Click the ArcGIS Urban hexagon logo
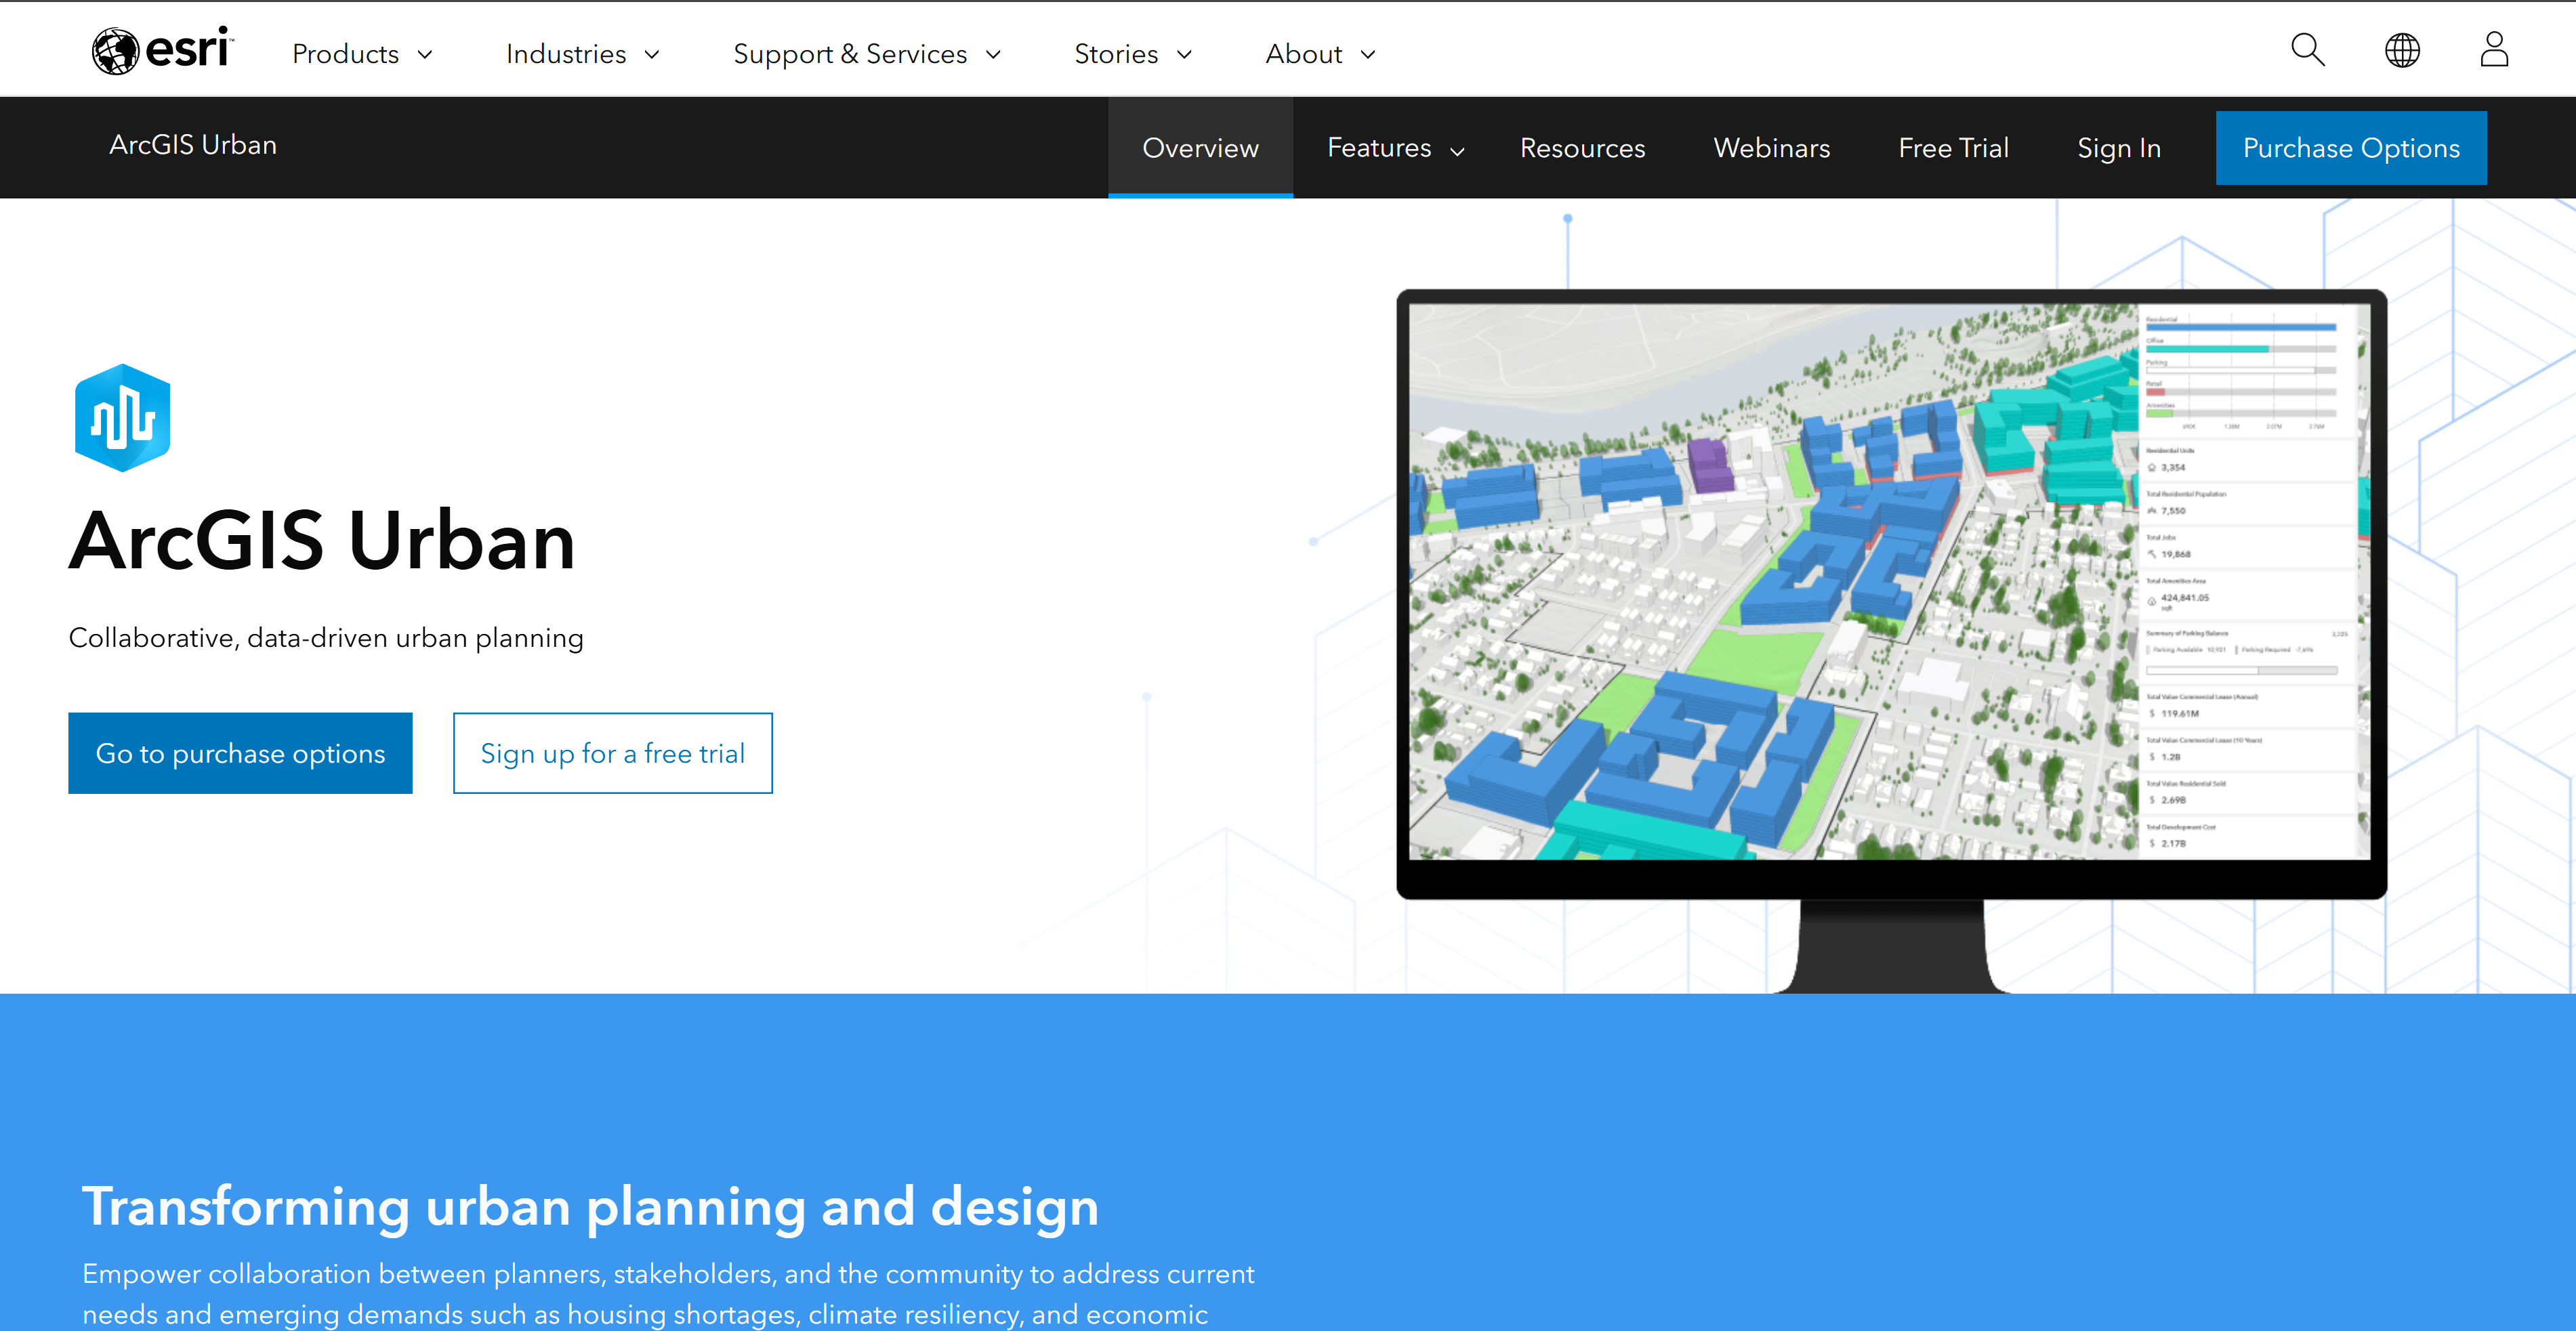Viewport: 2576px width, 1331px height. pyautogui.click(x=122, y=416)
